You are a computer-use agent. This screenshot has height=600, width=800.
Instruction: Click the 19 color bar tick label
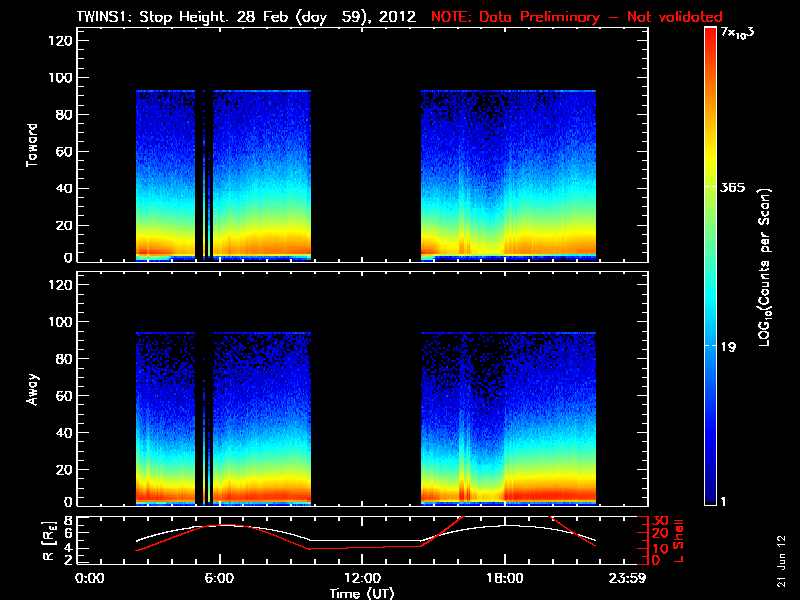729,347
